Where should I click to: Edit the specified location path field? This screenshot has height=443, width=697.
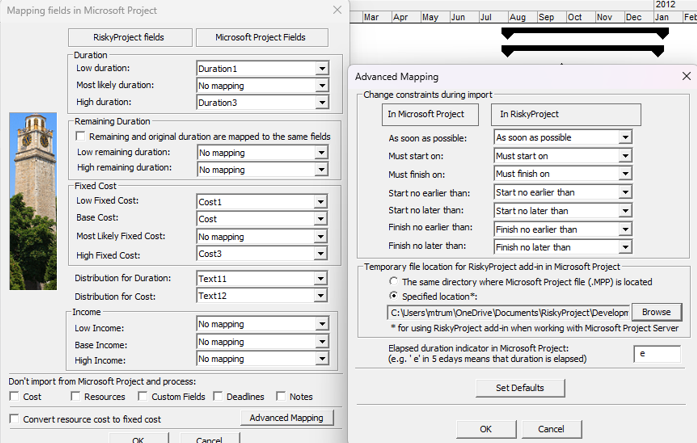pyautogui.click(x=508, y=313)
